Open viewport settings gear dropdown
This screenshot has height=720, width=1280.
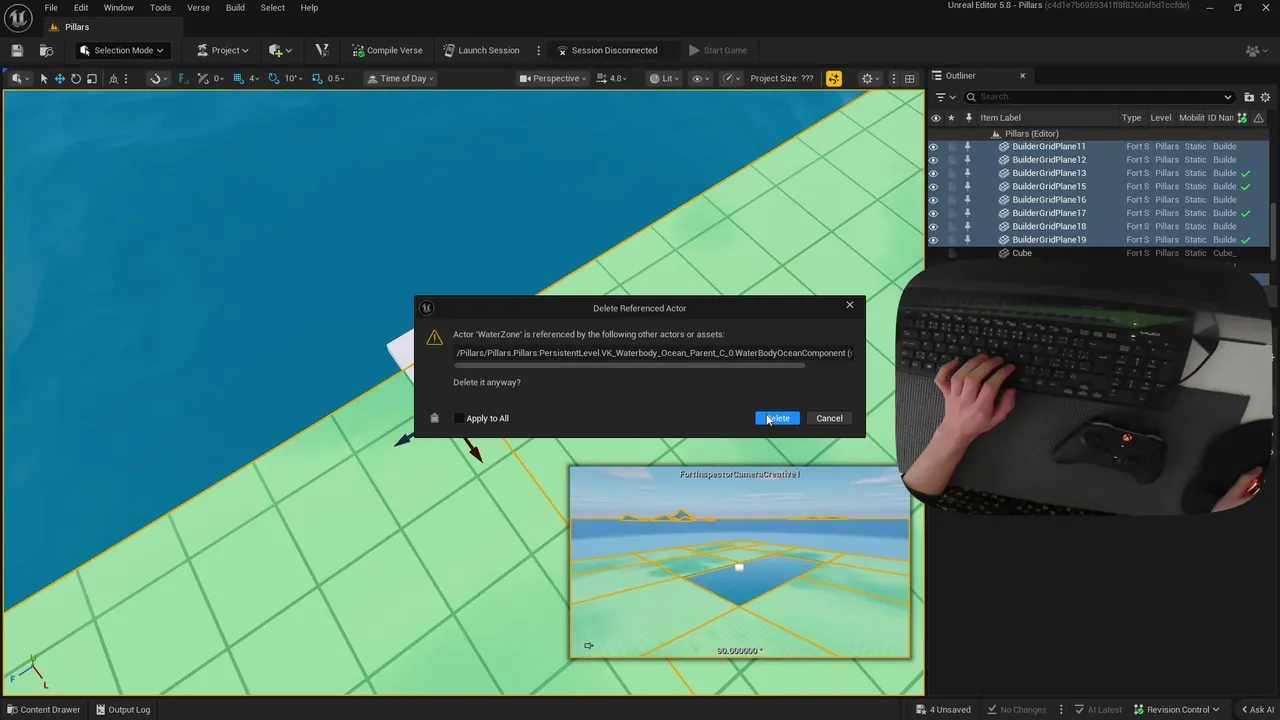(871, 78)
